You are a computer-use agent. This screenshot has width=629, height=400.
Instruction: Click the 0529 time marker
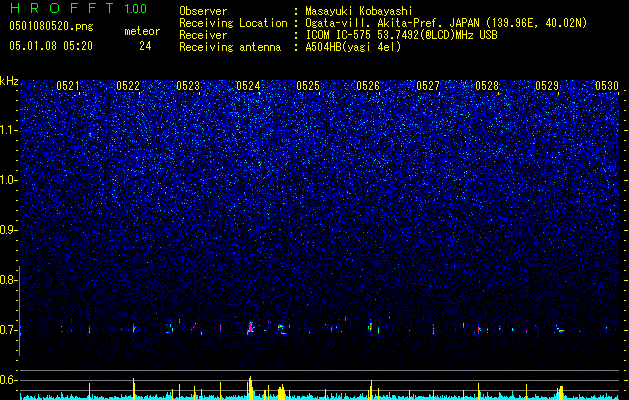548,86
